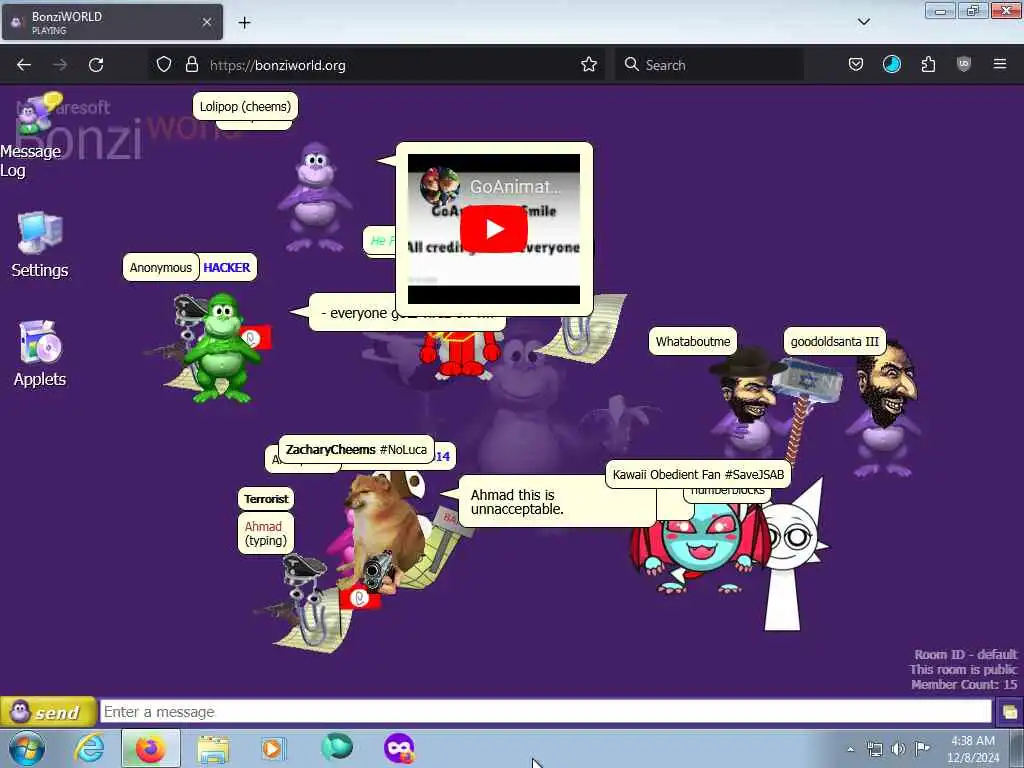Open the network tray icon
Image resolution: width=1024 pixels, height=768 pixels.
click(x=874, y=749)
